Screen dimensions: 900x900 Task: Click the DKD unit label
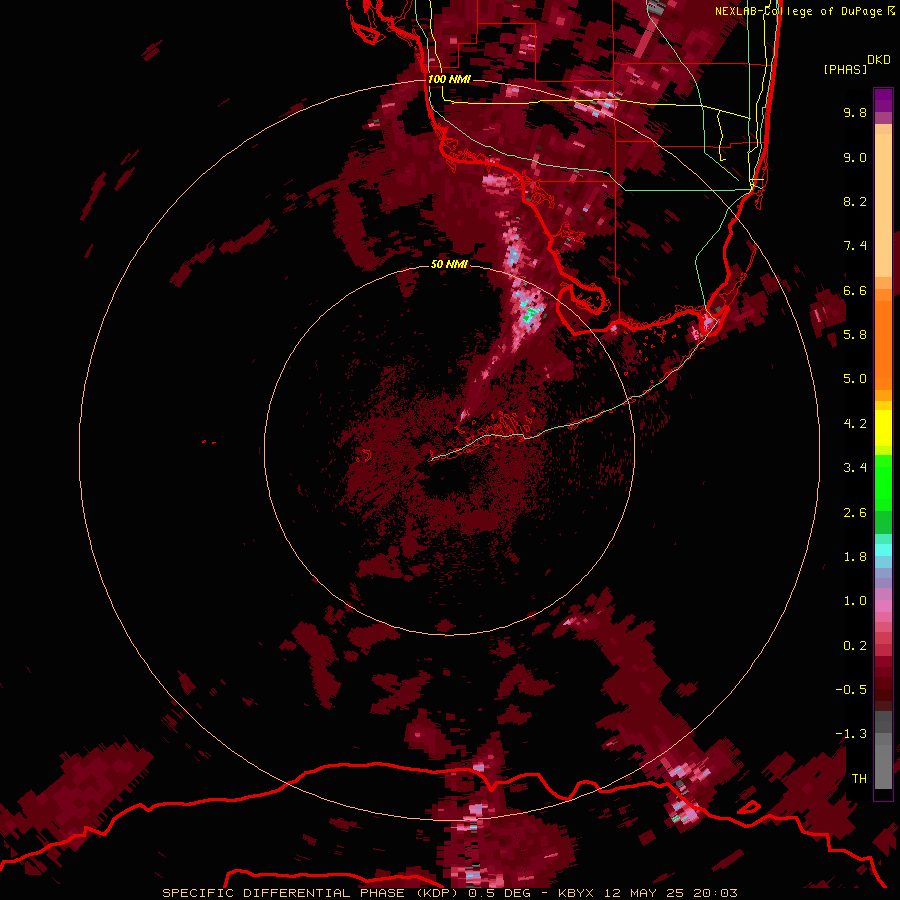tap(878, 60)
